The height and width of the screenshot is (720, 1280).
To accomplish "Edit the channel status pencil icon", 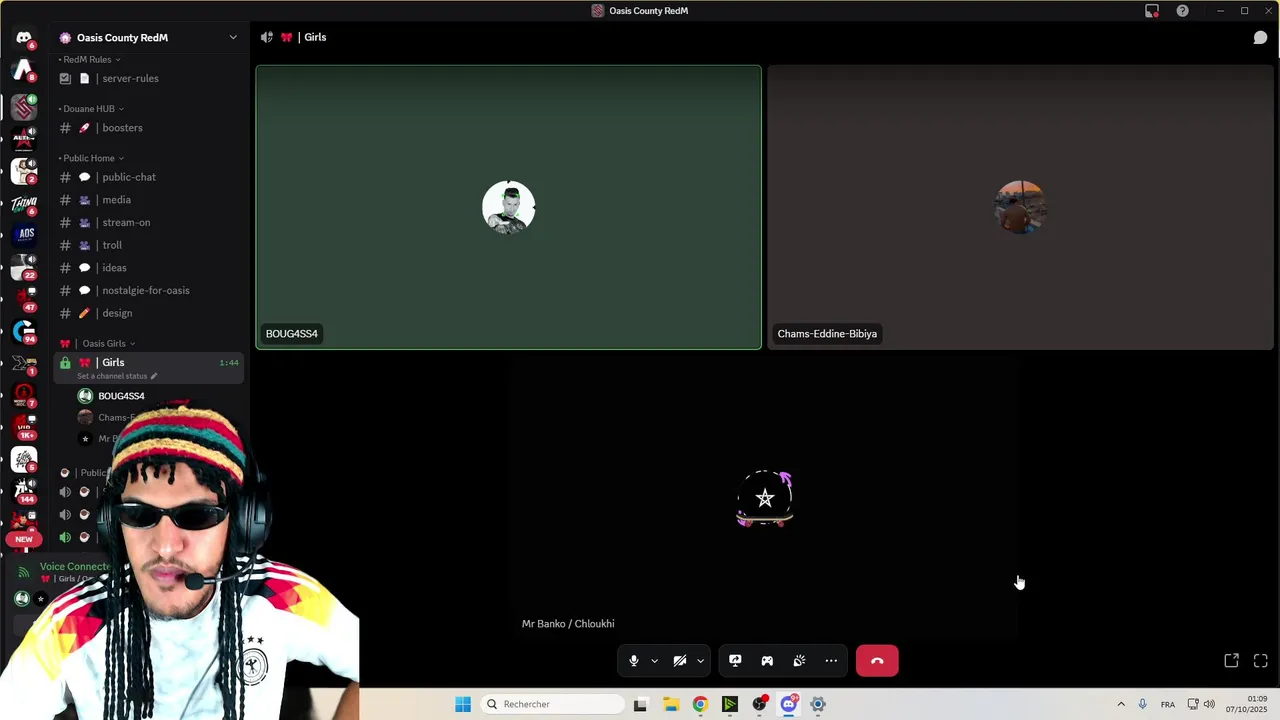I will pos(154,376).
